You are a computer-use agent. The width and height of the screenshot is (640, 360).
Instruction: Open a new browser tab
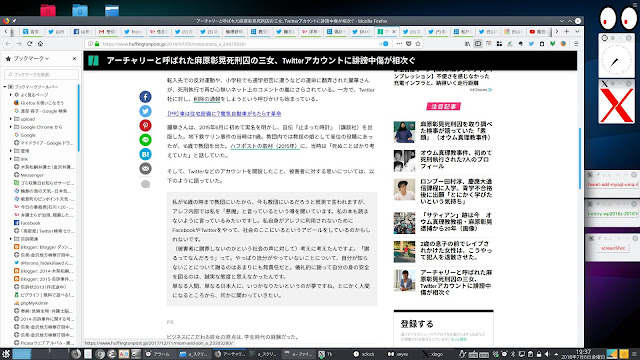point(567,31)
